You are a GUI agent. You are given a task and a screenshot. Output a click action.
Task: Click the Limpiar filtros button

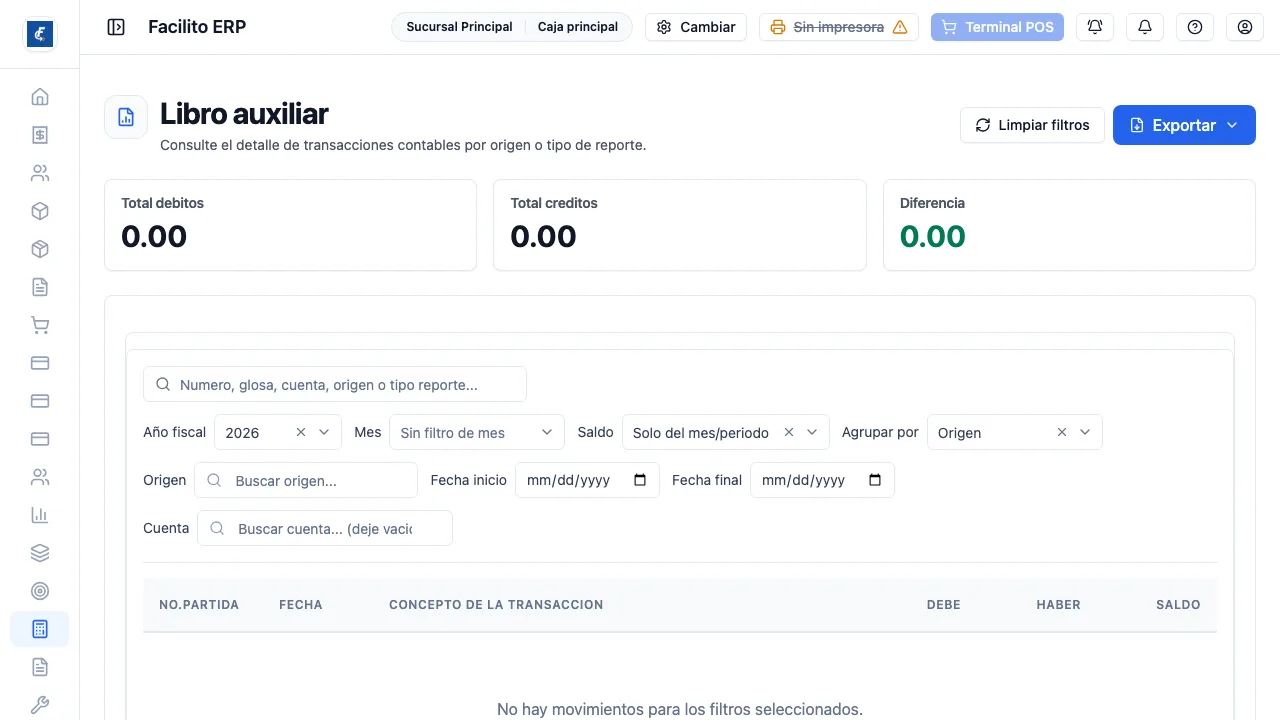coord(1032,125)
